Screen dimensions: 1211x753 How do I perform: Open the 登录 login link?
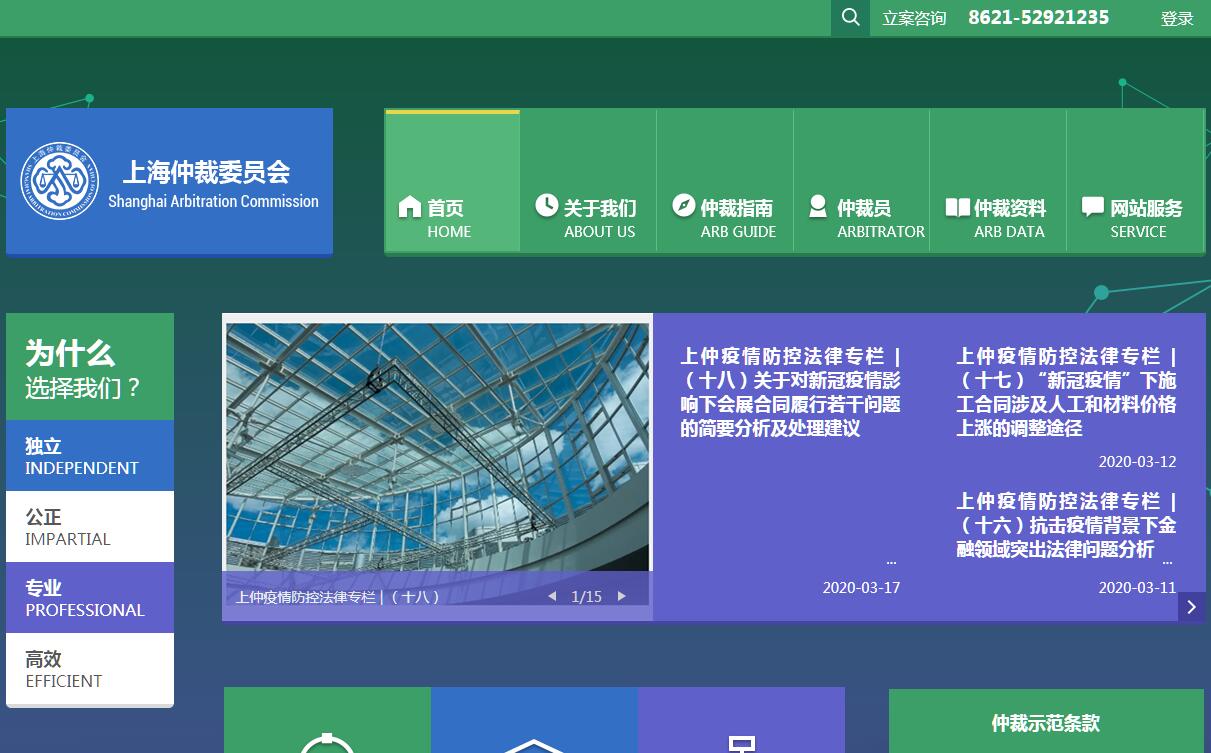[1177, 18]
